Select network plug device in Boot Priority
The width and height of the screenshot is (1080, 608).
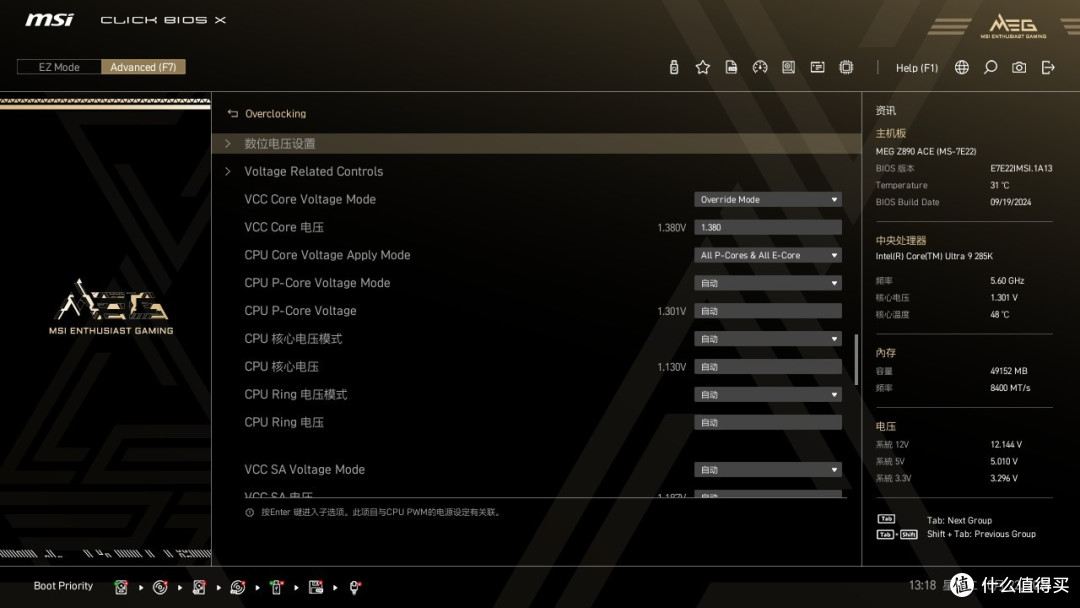point(355,587)
